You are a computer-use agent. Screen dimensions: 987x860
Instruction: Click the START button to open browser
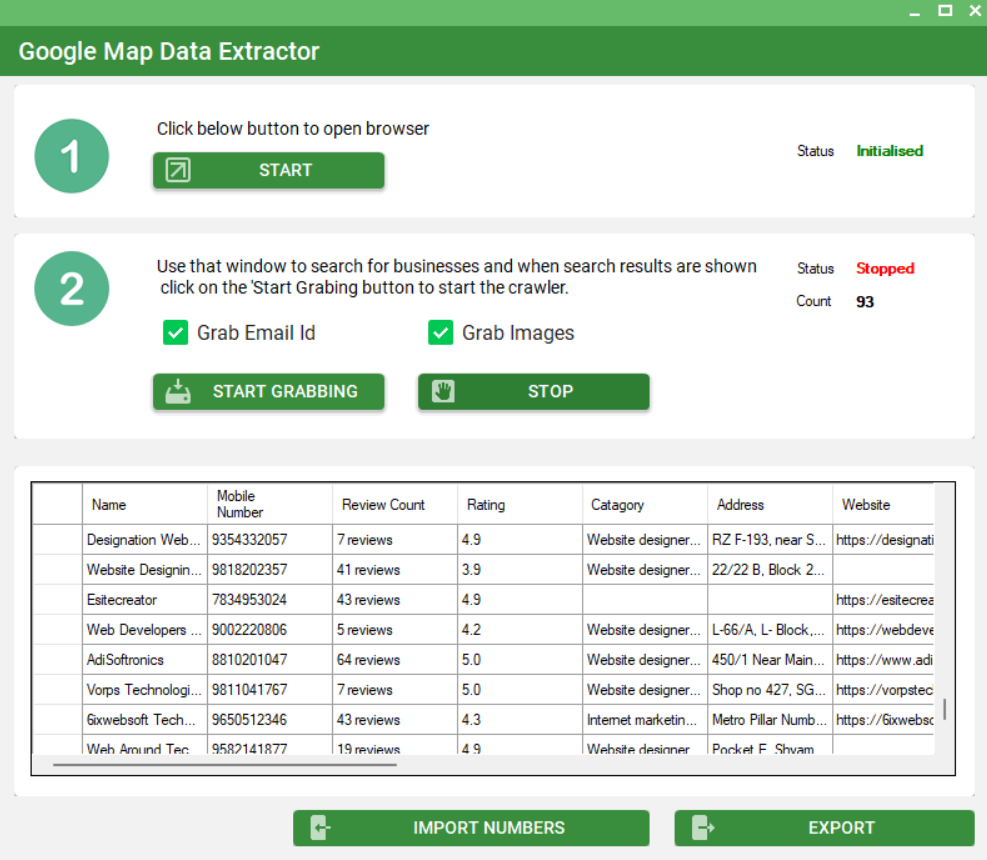click(x=268, y=170)
